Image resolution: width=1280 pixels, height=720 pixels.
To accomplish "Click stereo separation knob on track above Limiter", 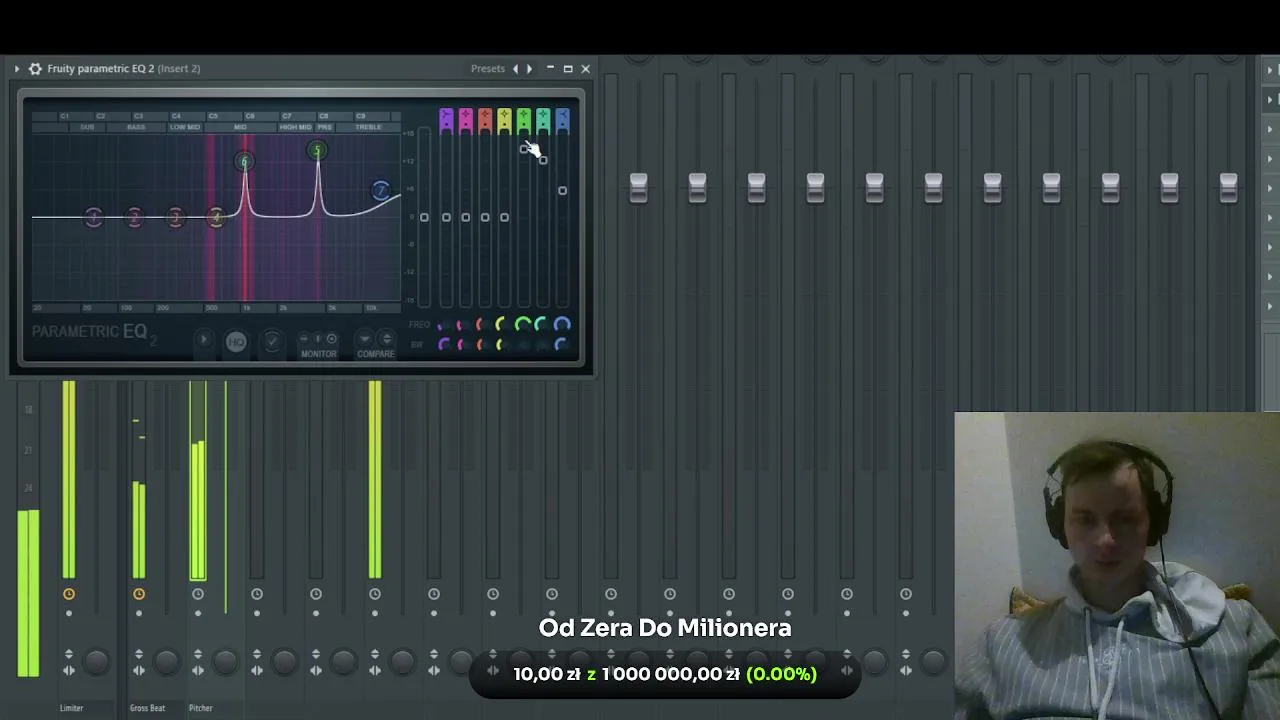I will [x=96, y=661].
